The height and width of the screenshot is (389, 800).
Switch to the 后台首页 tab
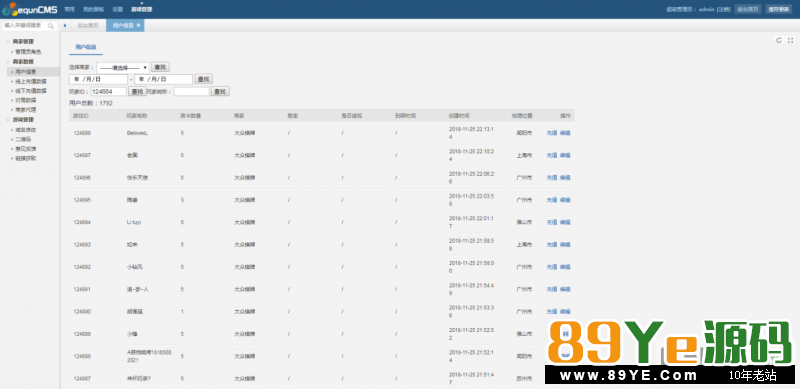pyautogui.click(x=88, y=25)
